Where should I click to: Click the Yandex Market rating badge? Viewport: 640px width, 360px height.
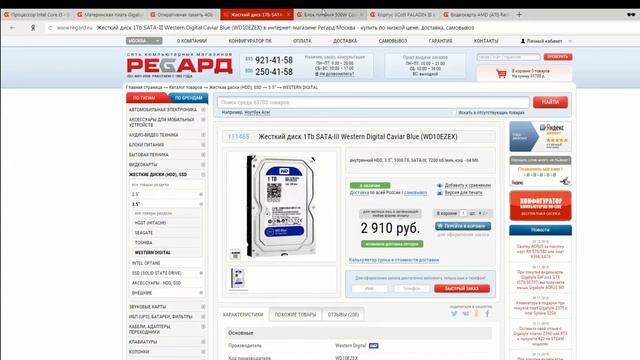pyautogui.click(x=540, y=136)
